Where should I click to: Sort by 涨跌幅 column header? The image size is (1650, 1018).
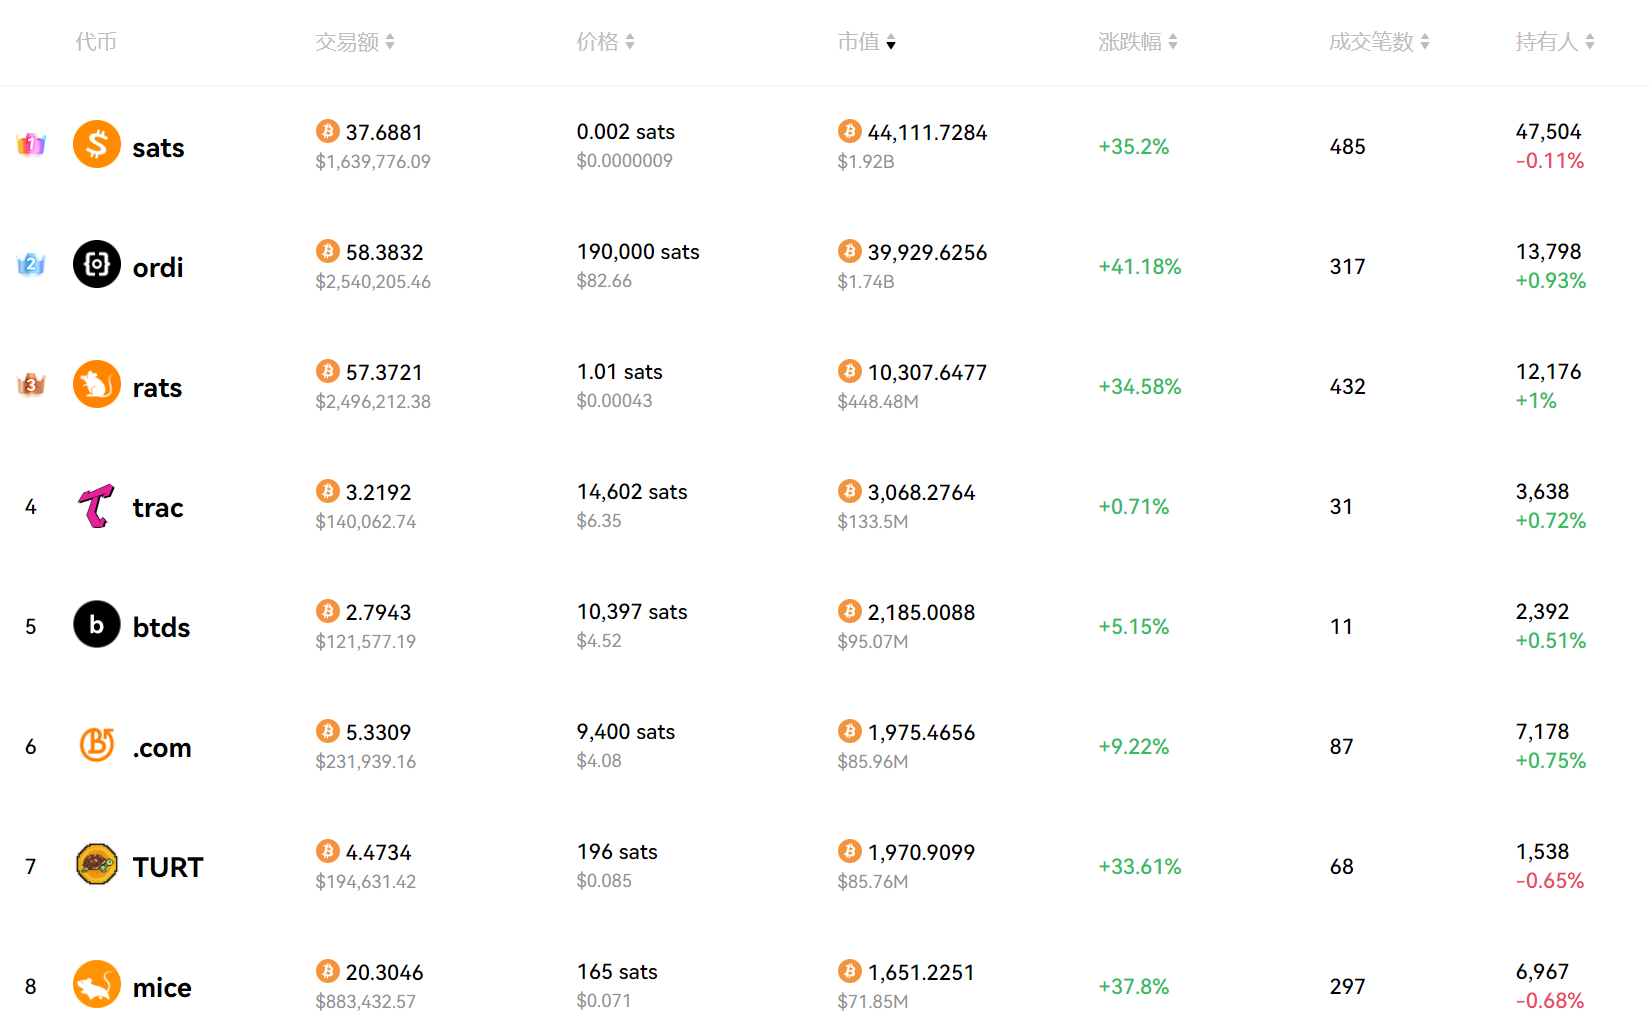tap(1173, 42)
